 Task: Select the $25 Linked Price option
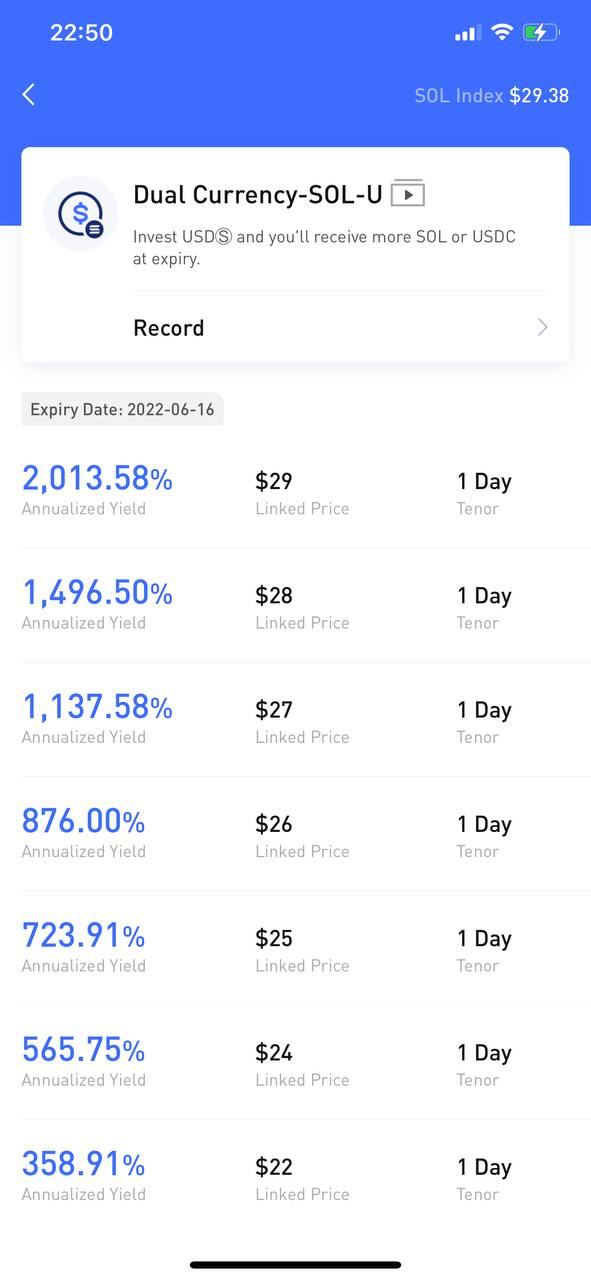[295, 947]
